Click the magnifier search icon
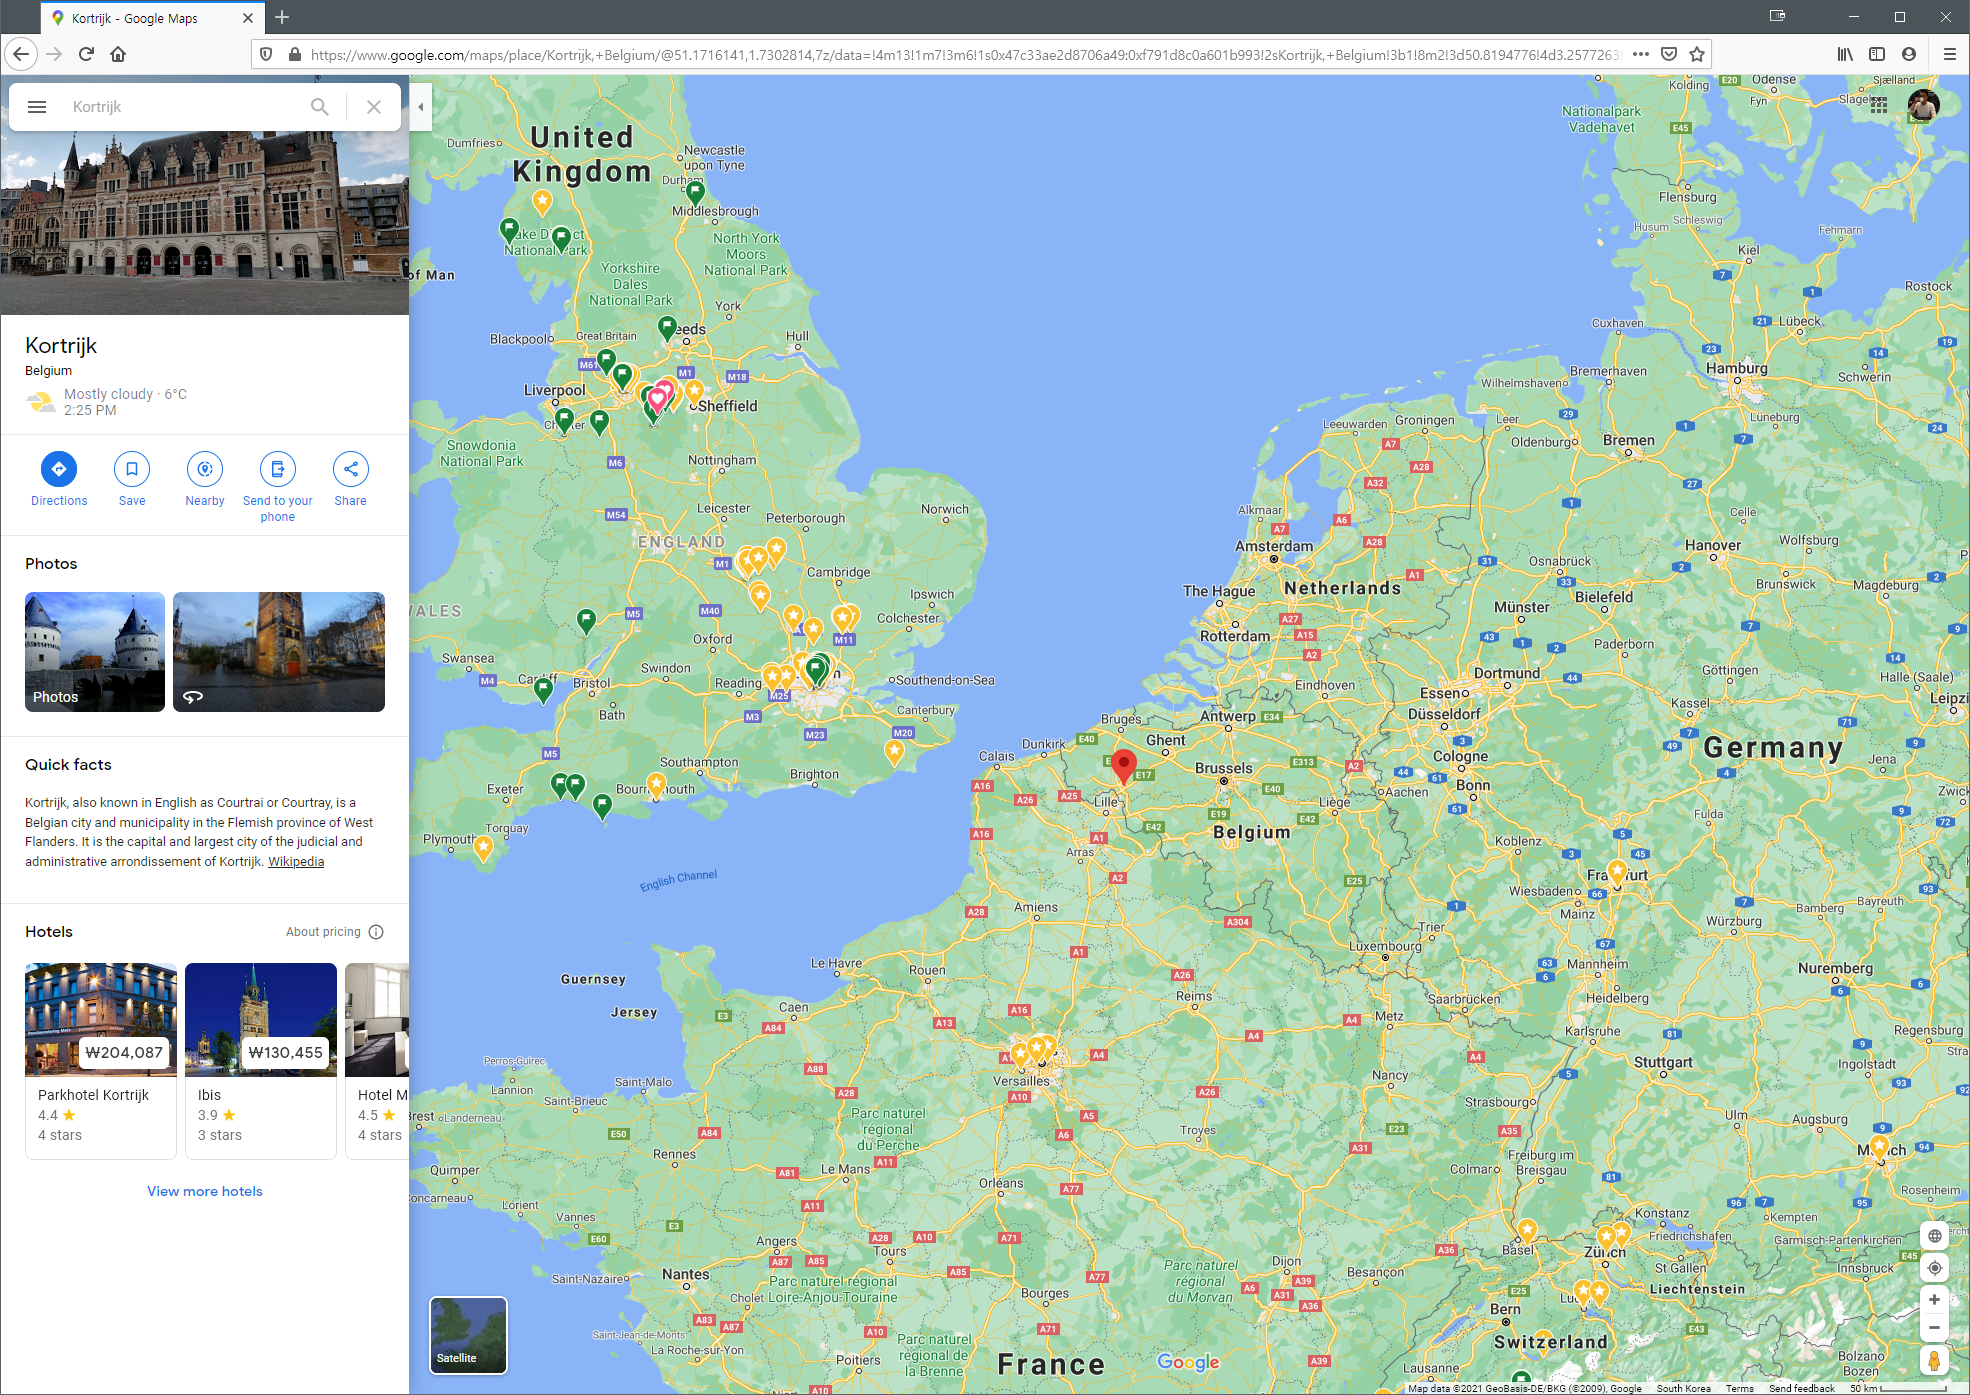Image resolution: width=1970 pixels, height=1395 pixels. [320, 107]
